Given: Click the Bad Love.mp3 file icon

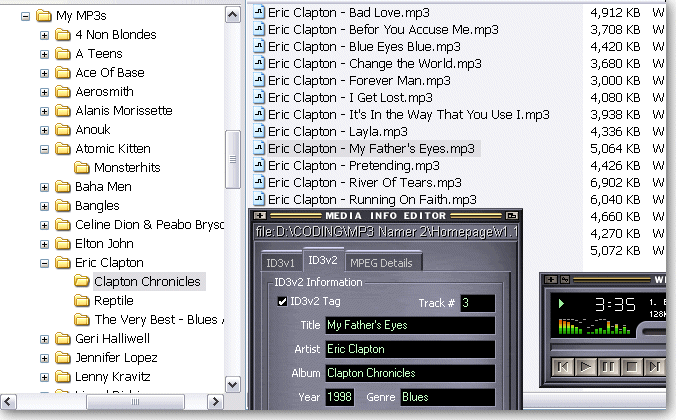Looking at the screenshot, I should pos(259,12).
